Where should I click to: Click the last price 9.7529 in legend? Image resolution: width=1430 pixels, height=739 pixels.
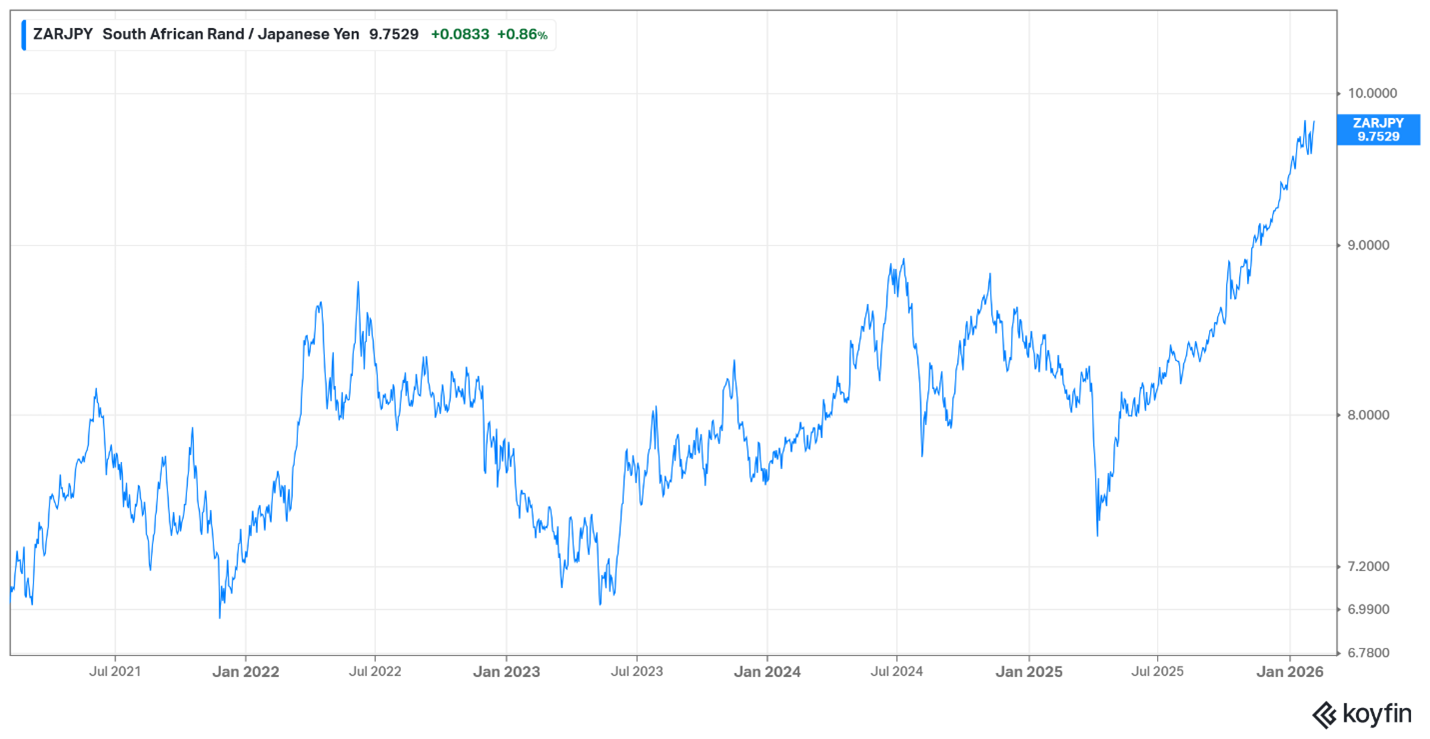click(394, 34)
